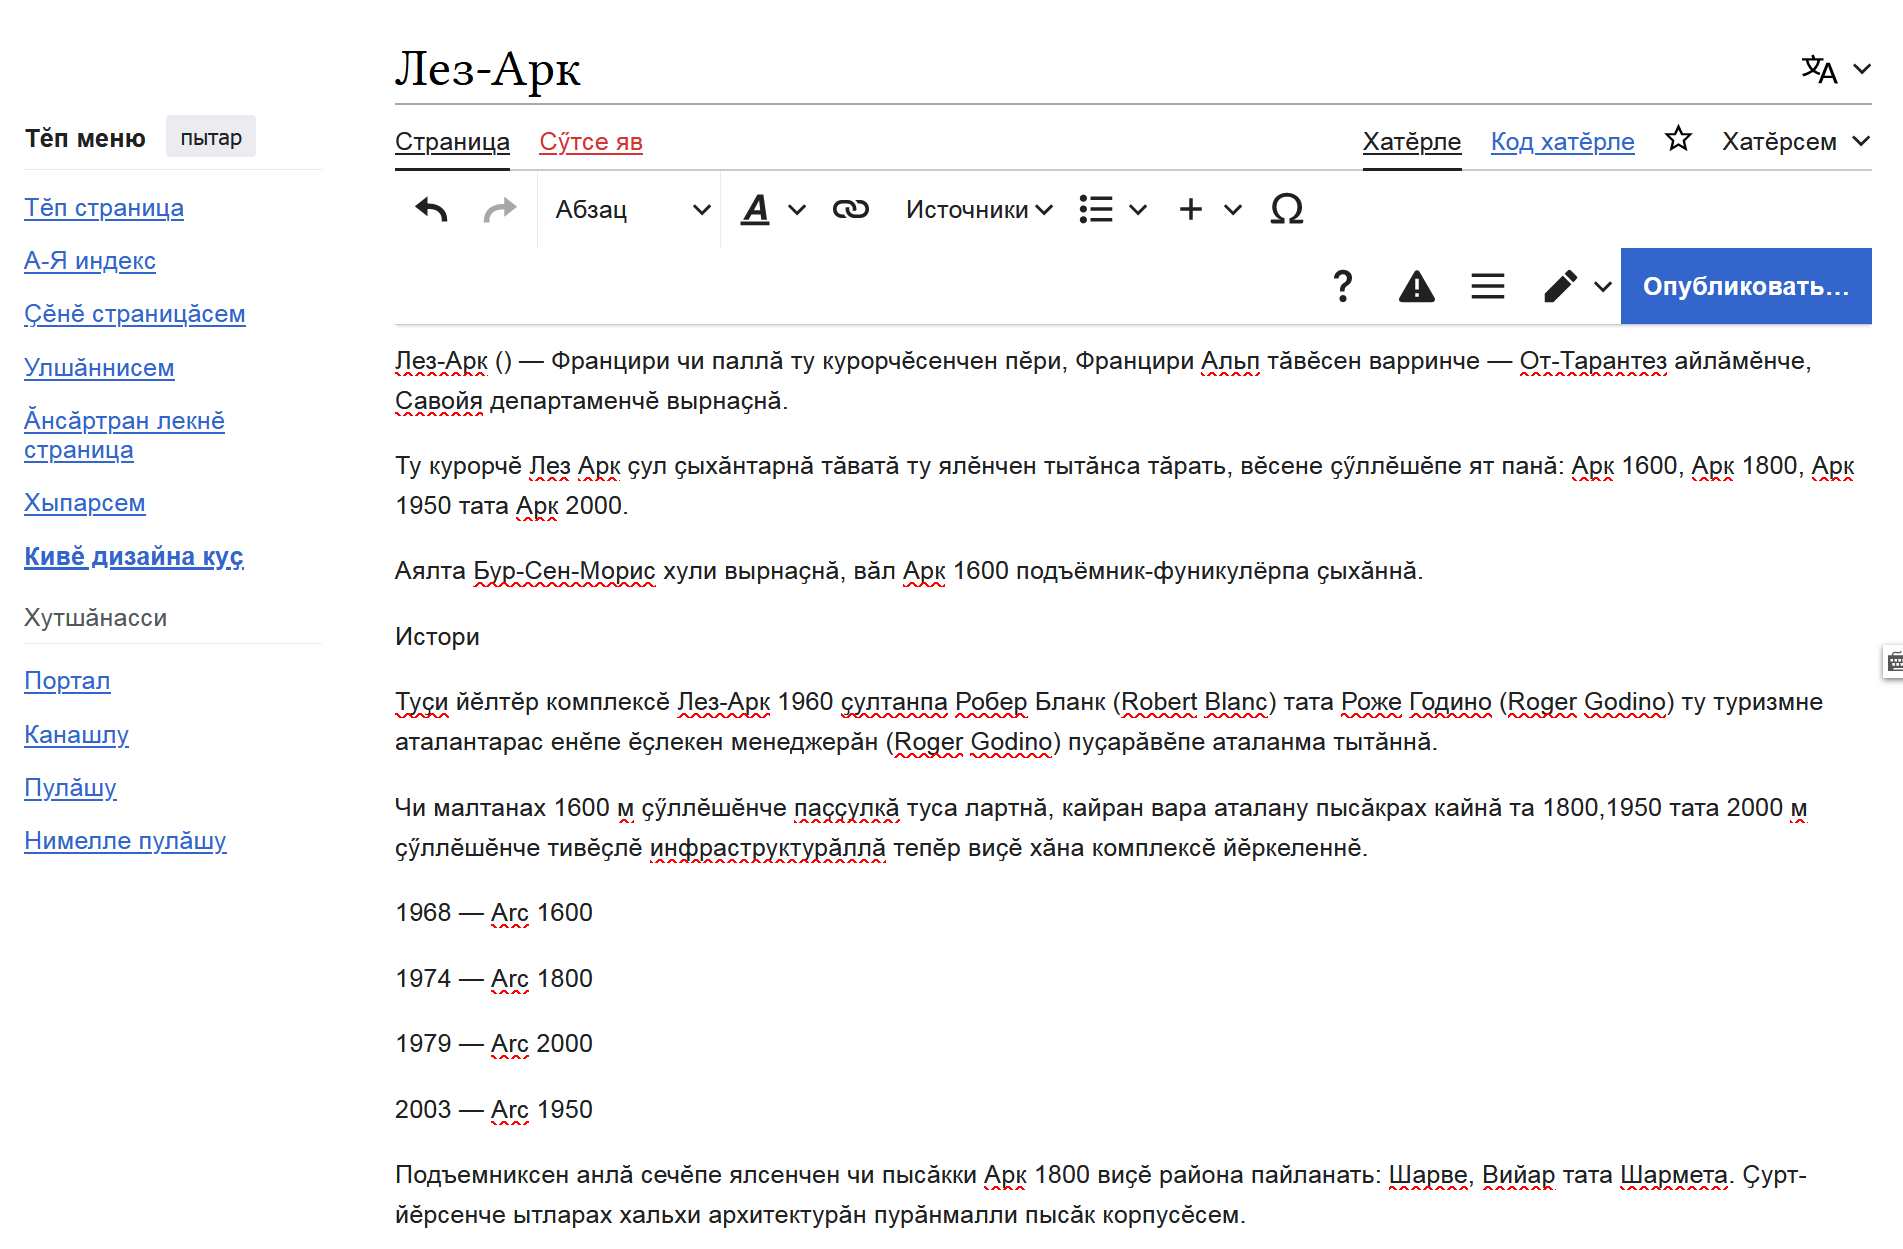The height and width of the screenshot is (1249, 1903).
Task: Open the Хатӗрсем tools dropdown
Action: point(1795,142)
